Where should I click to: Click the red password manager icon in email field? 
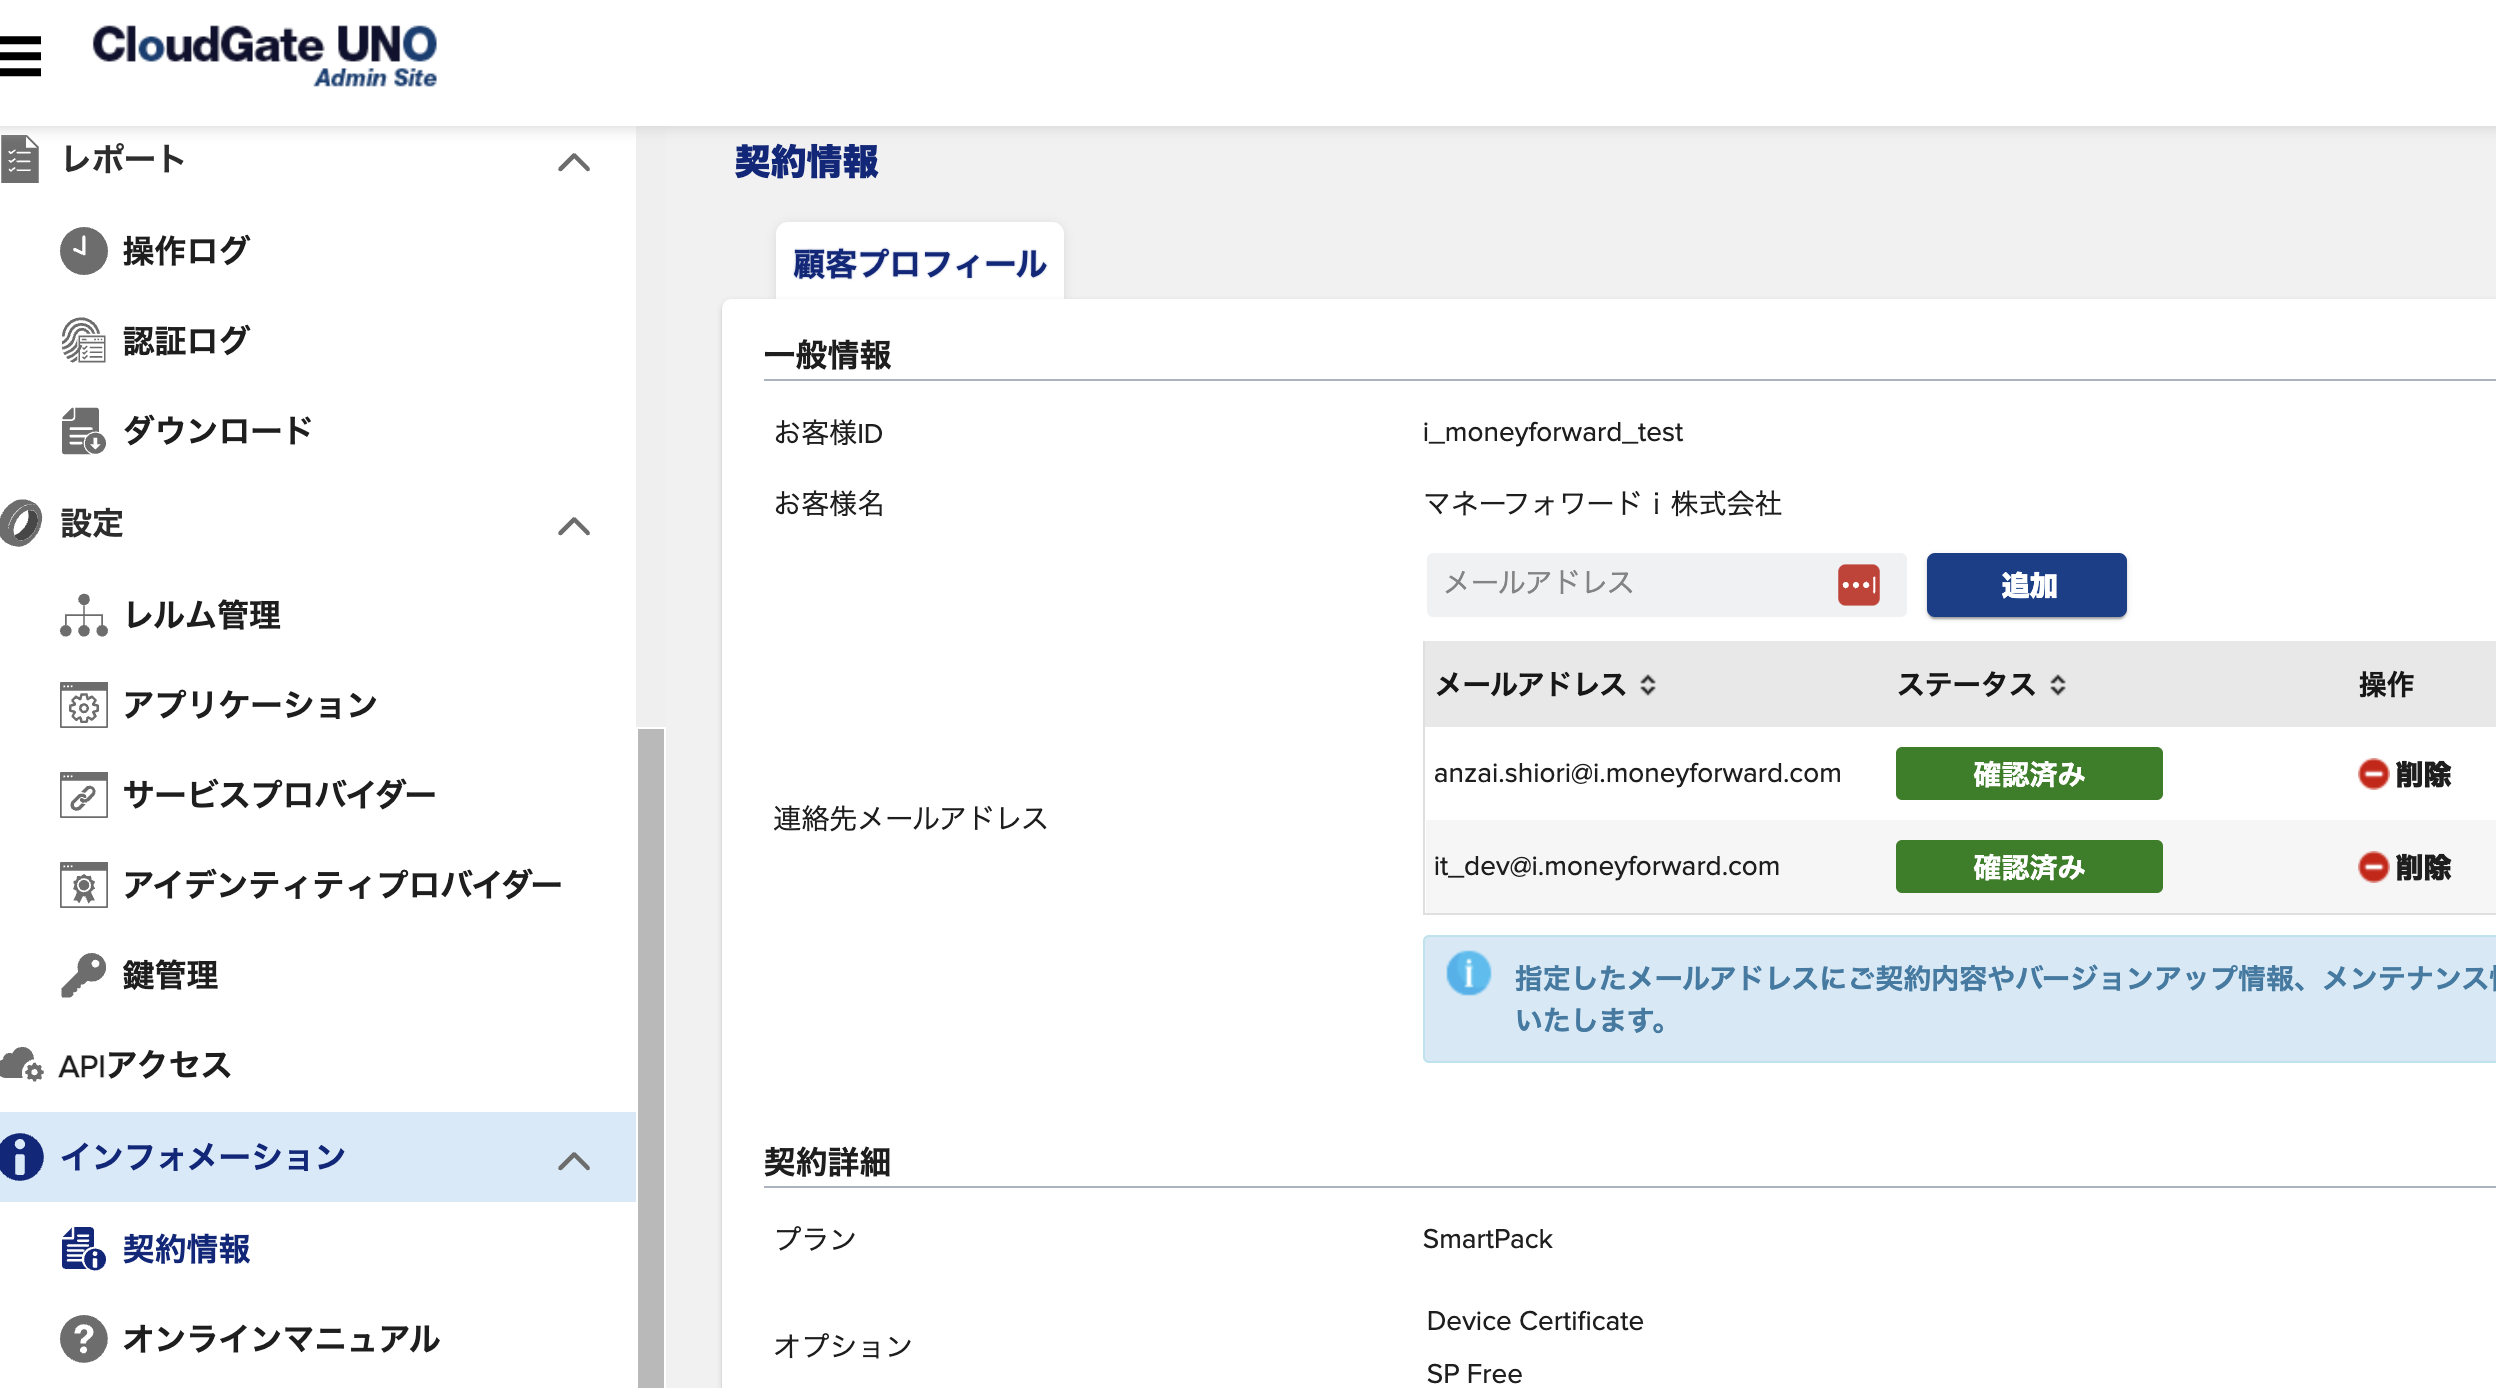click(1858, 585)
